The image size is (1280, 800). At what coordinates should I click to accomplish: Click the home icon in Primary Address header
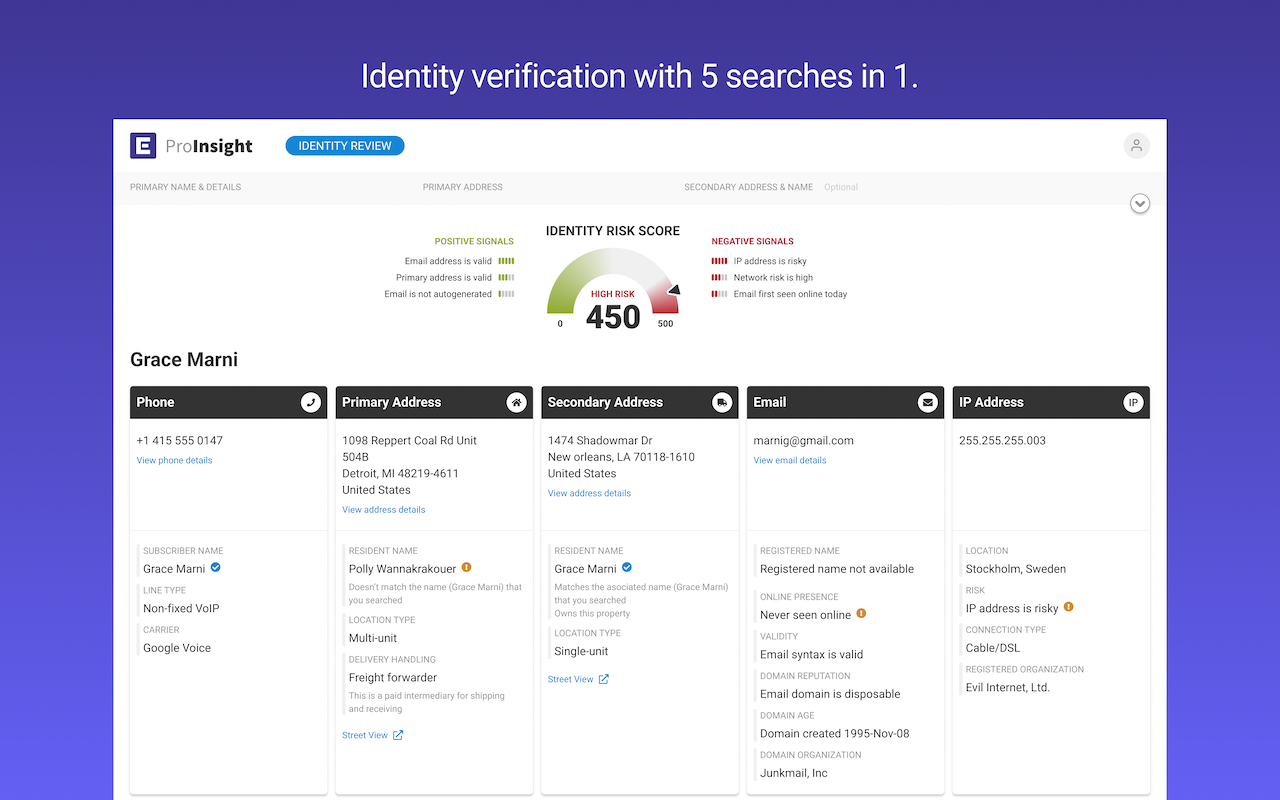(x=516, y=402)
